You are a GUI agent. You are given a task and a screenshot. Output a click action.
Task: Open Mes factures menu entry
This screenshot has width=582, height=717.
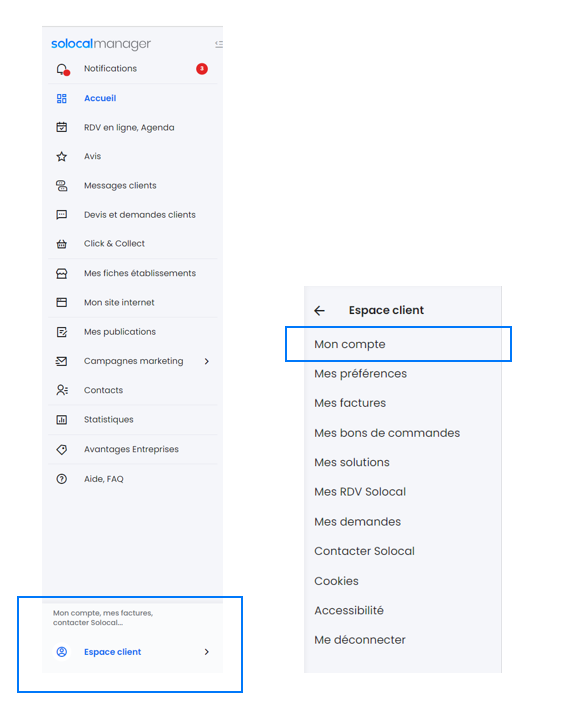coord(350,403)
